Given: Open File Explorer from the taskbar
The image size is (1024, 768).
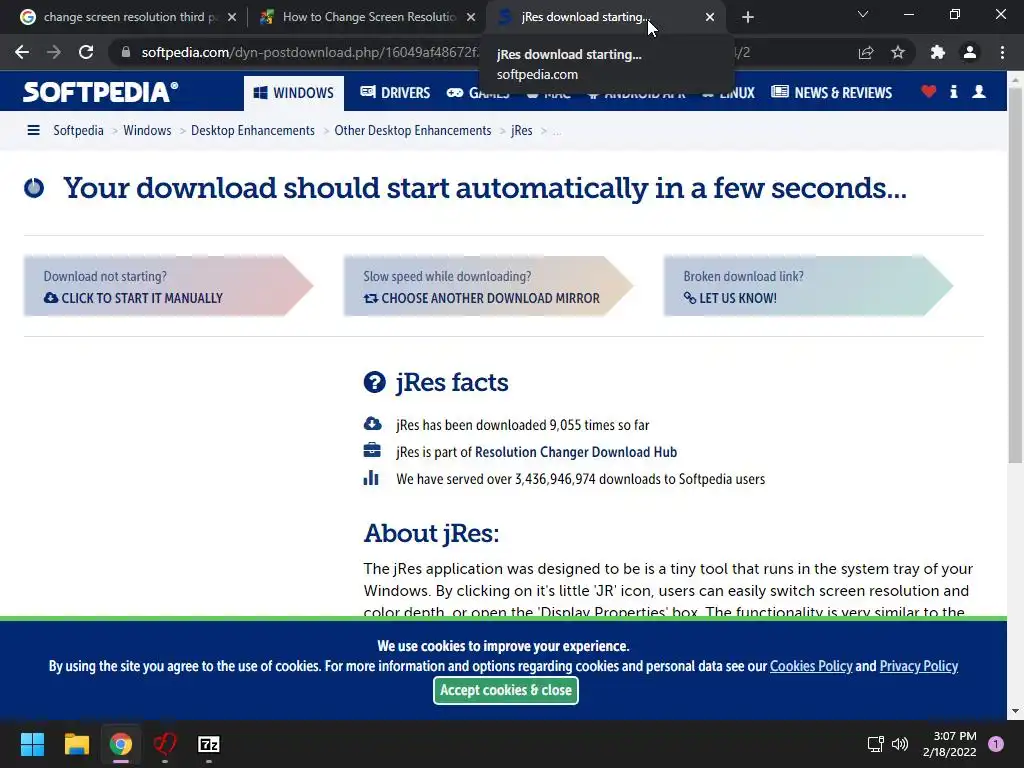Looking at the screenshot, I should [76, 744].
